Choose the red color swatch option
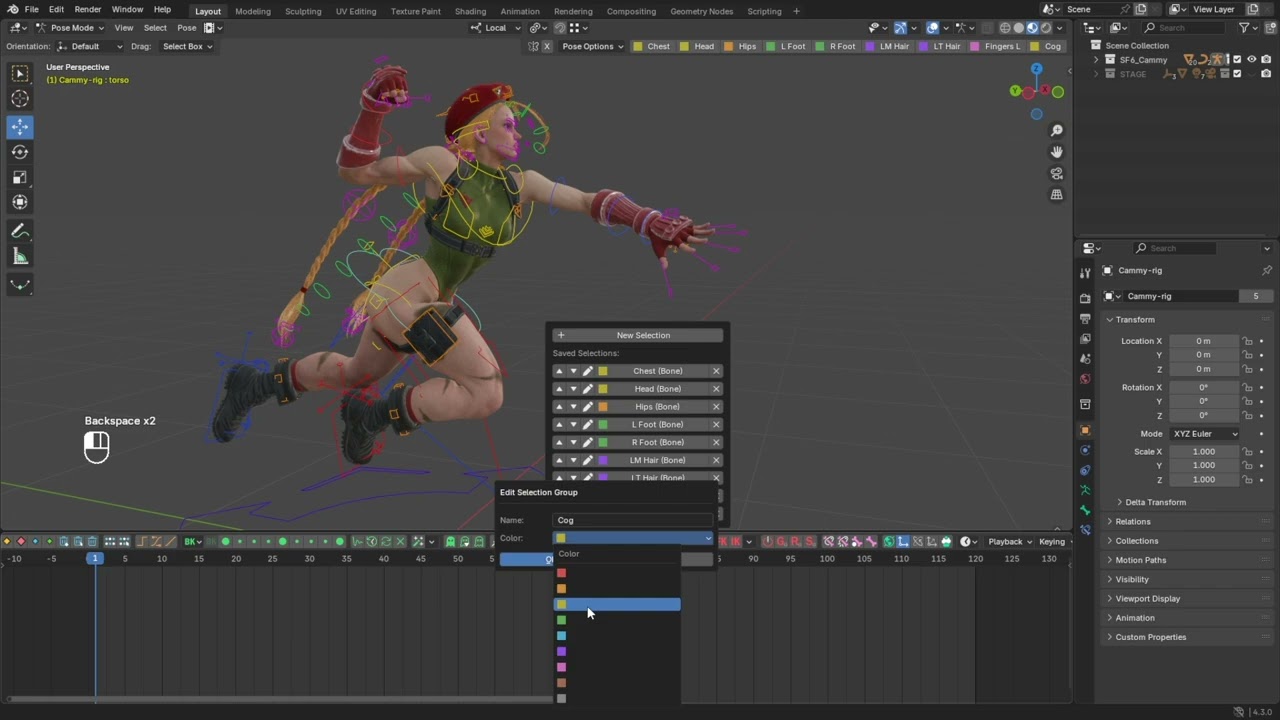Viewport: 1280px width, 720px height. [562, 573]
